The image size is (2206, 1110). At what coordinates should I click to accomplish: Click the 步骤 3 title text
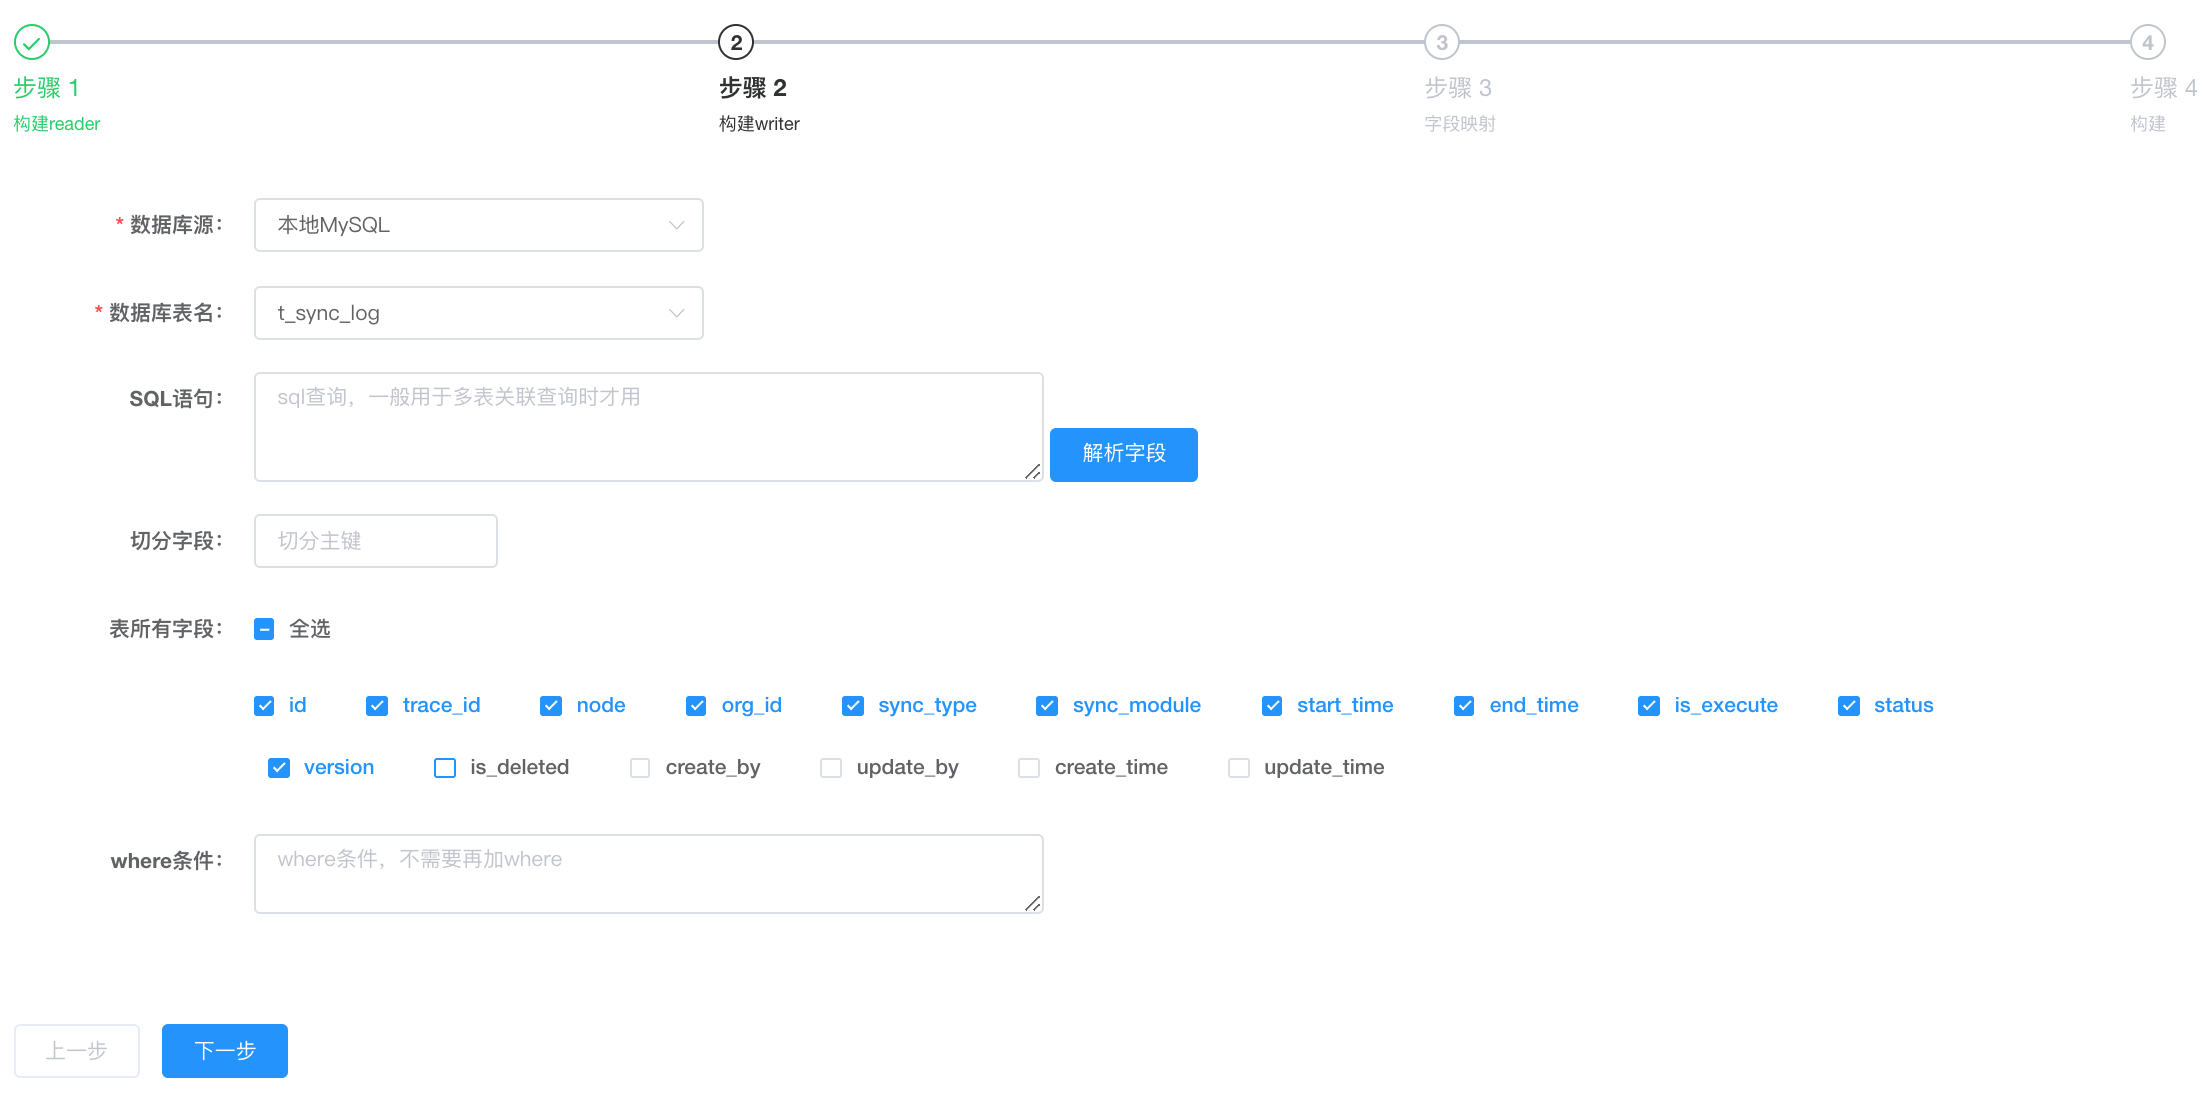point(1458,88)
